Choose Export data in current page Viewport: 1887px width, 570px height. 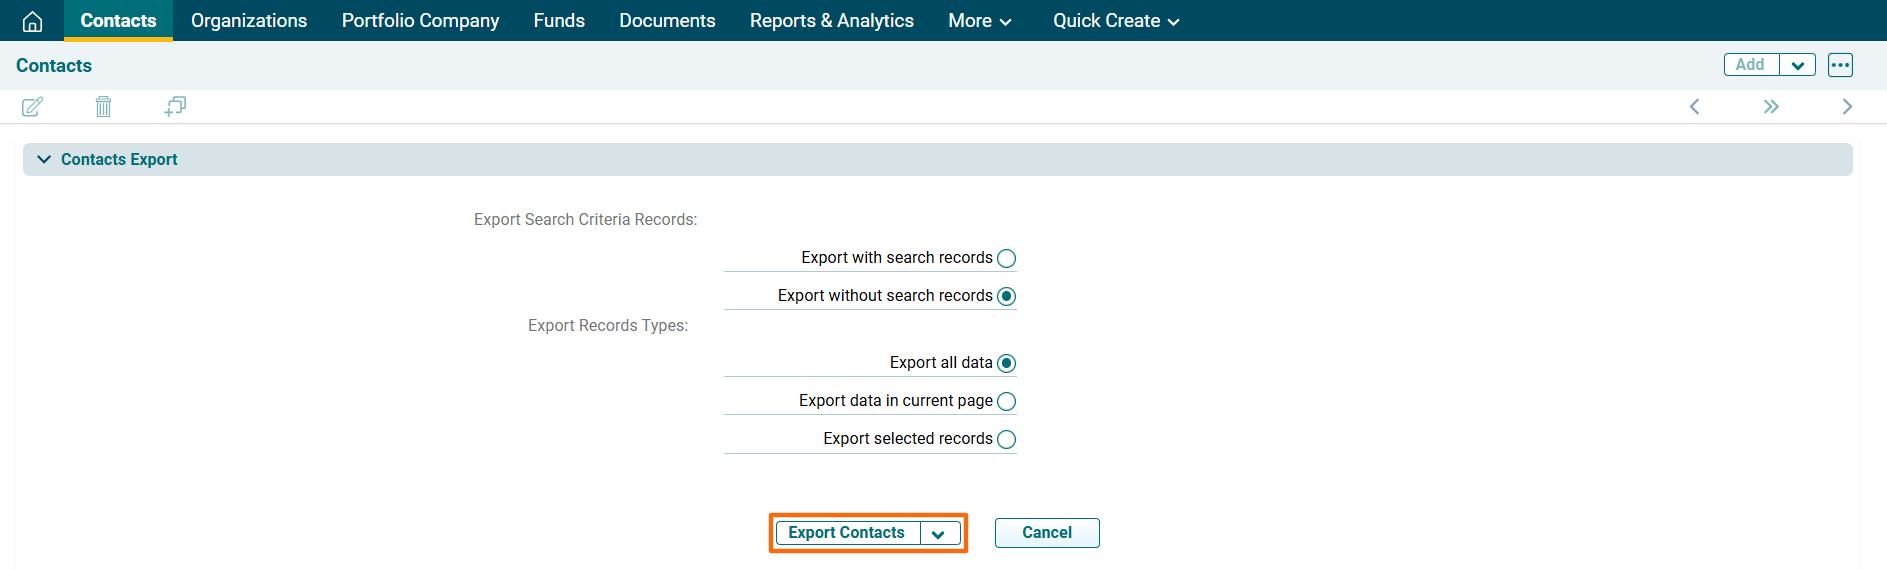pyautogui.click(x=1006, y=402)
